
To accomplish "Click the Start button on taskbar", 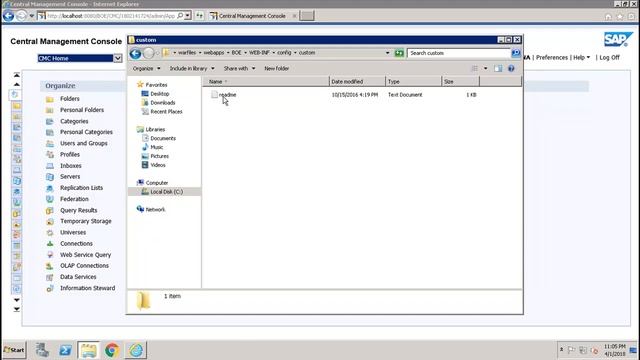I will [x=14, y=350].
